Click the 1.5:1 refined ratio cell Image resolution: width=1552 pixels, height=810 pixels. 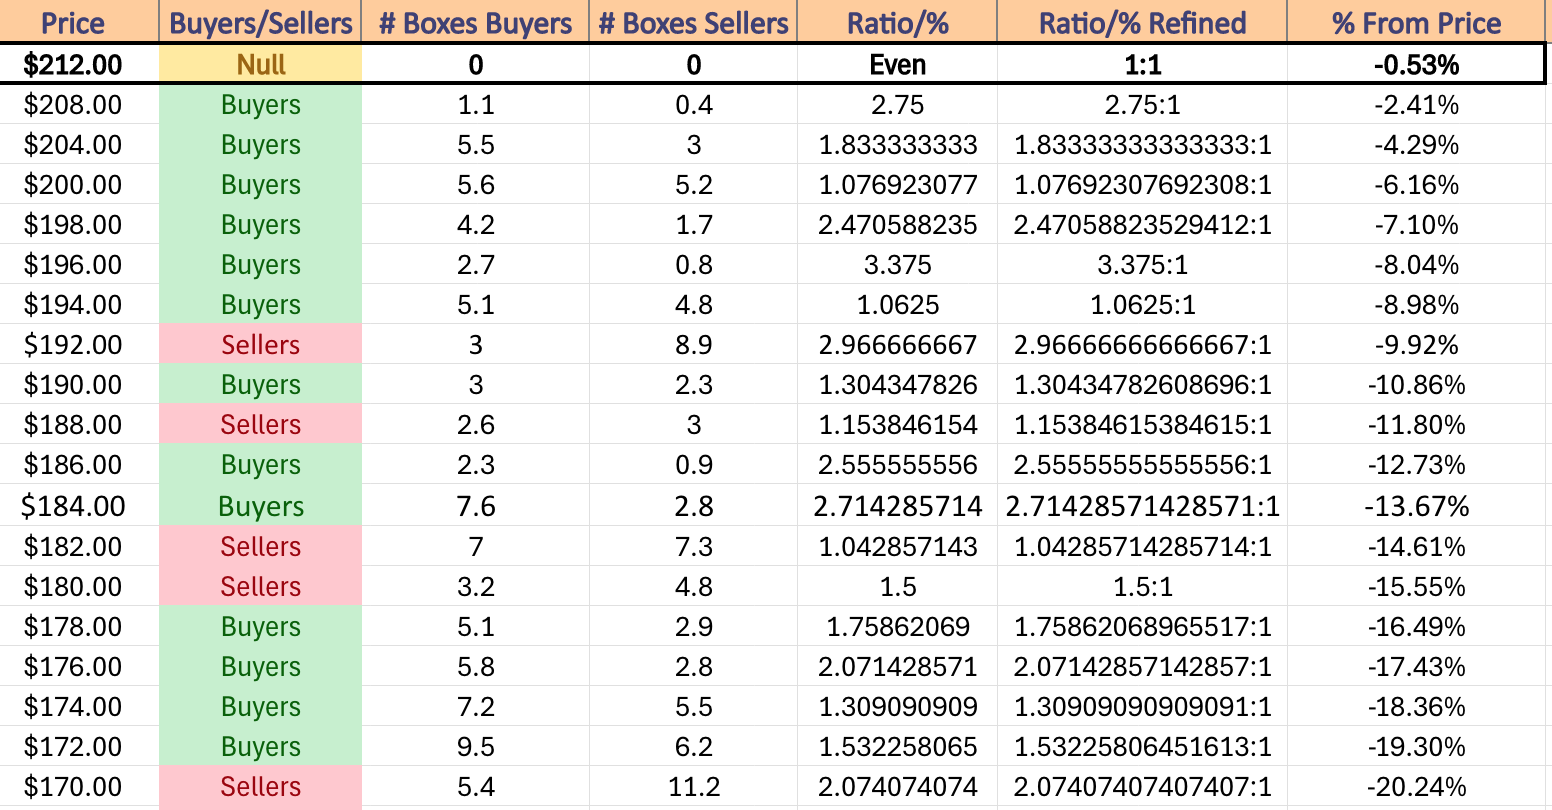click(1143, 586)
